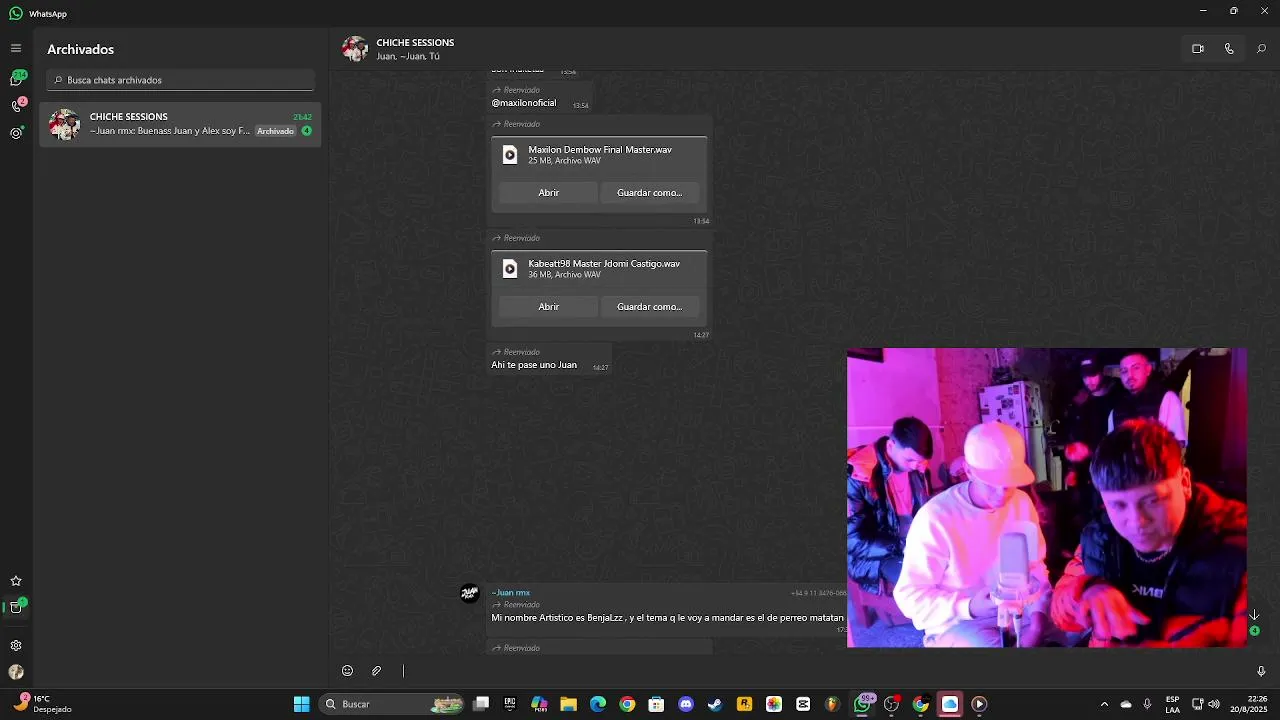The height and width of the screenshot is (720, 1280).
Task: Click the Archivados panel heading
Action: pos(80,49)
